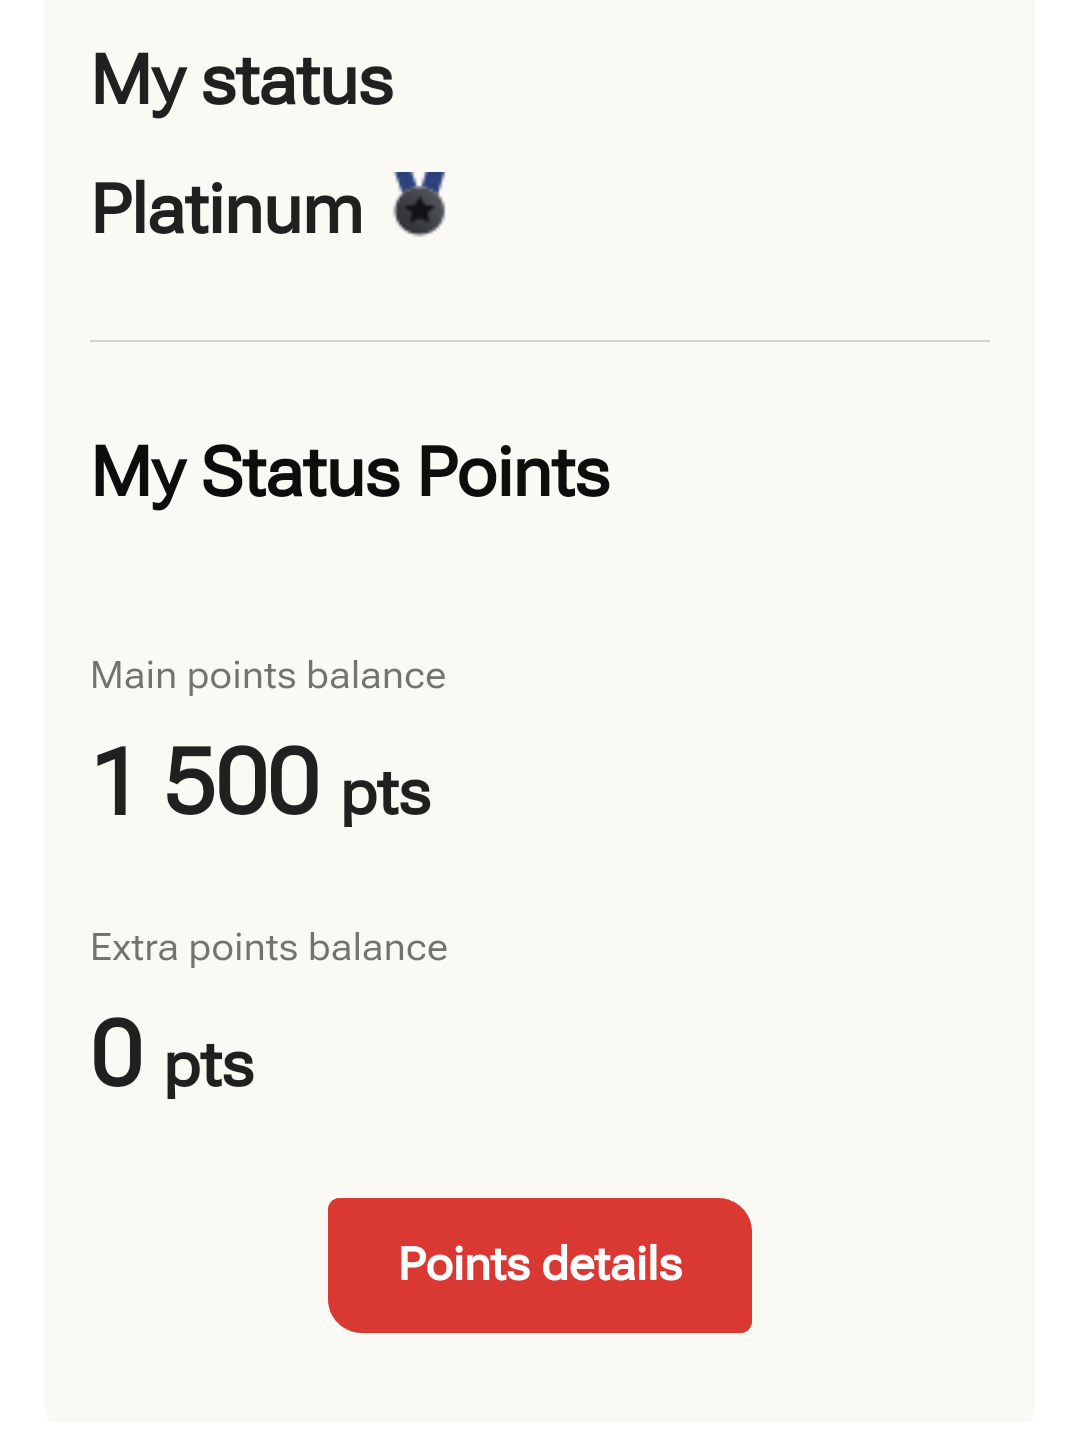Tap the star in the medal's center
The image size is (1080, 1456).
pyautogui.click(x=420, y=211)
